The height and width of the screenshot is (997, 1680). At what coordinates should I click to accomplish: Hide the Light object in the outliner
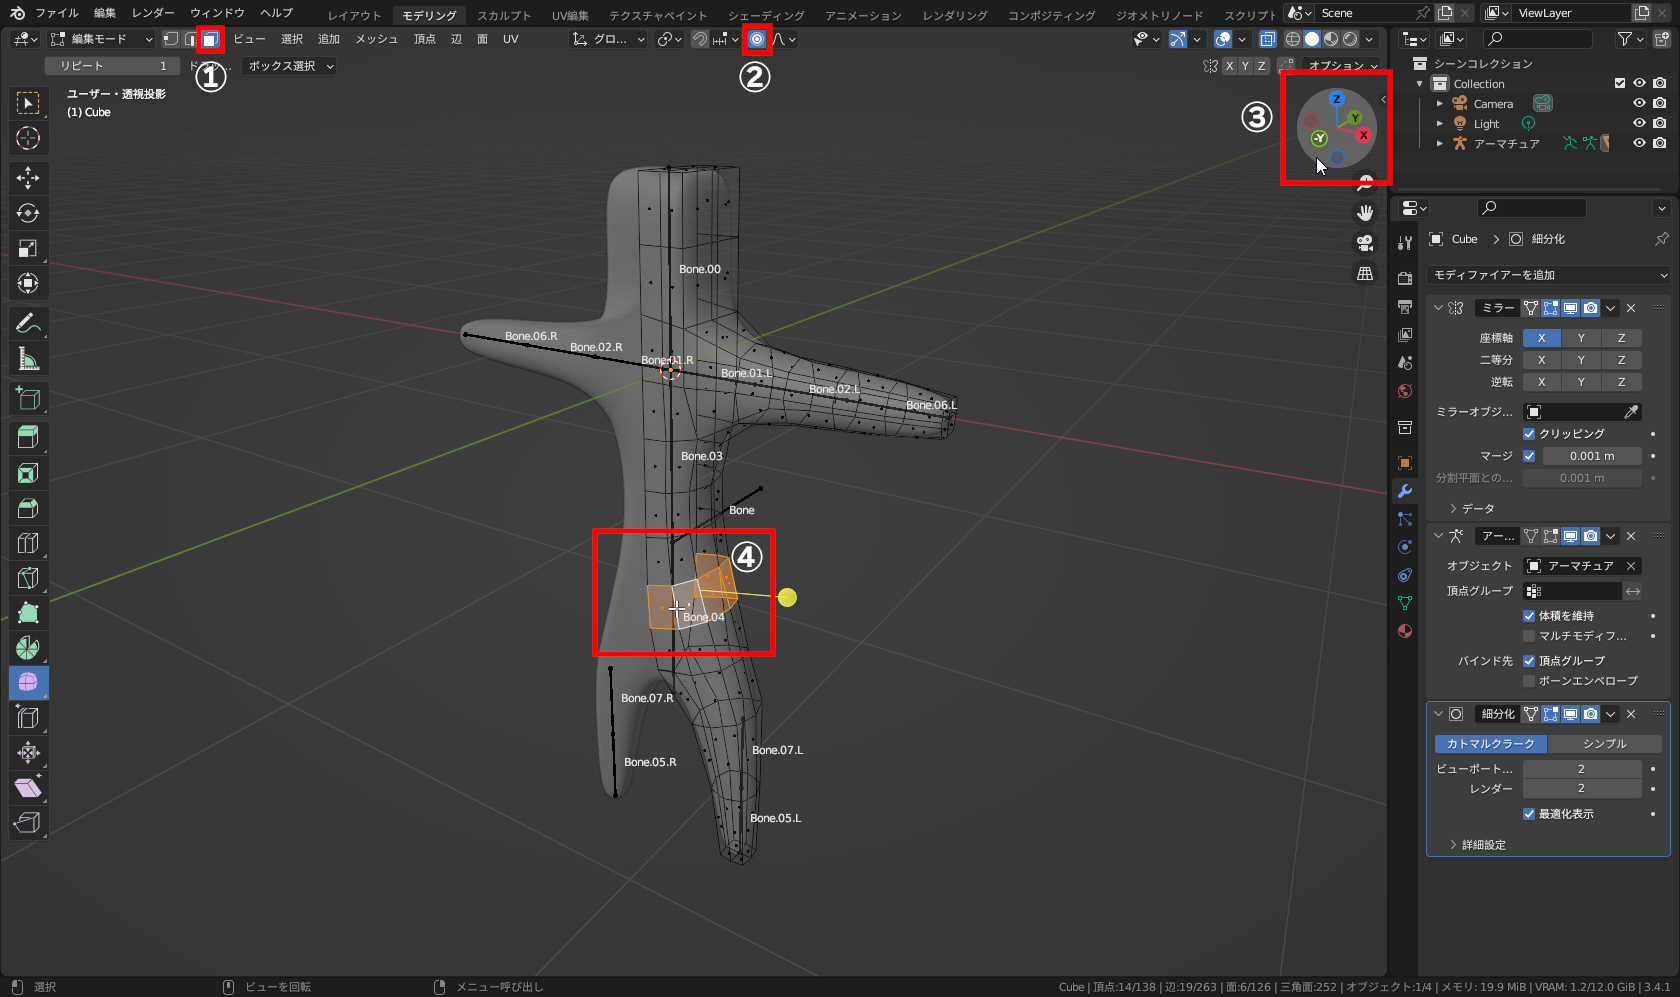tap(1638, 122)
